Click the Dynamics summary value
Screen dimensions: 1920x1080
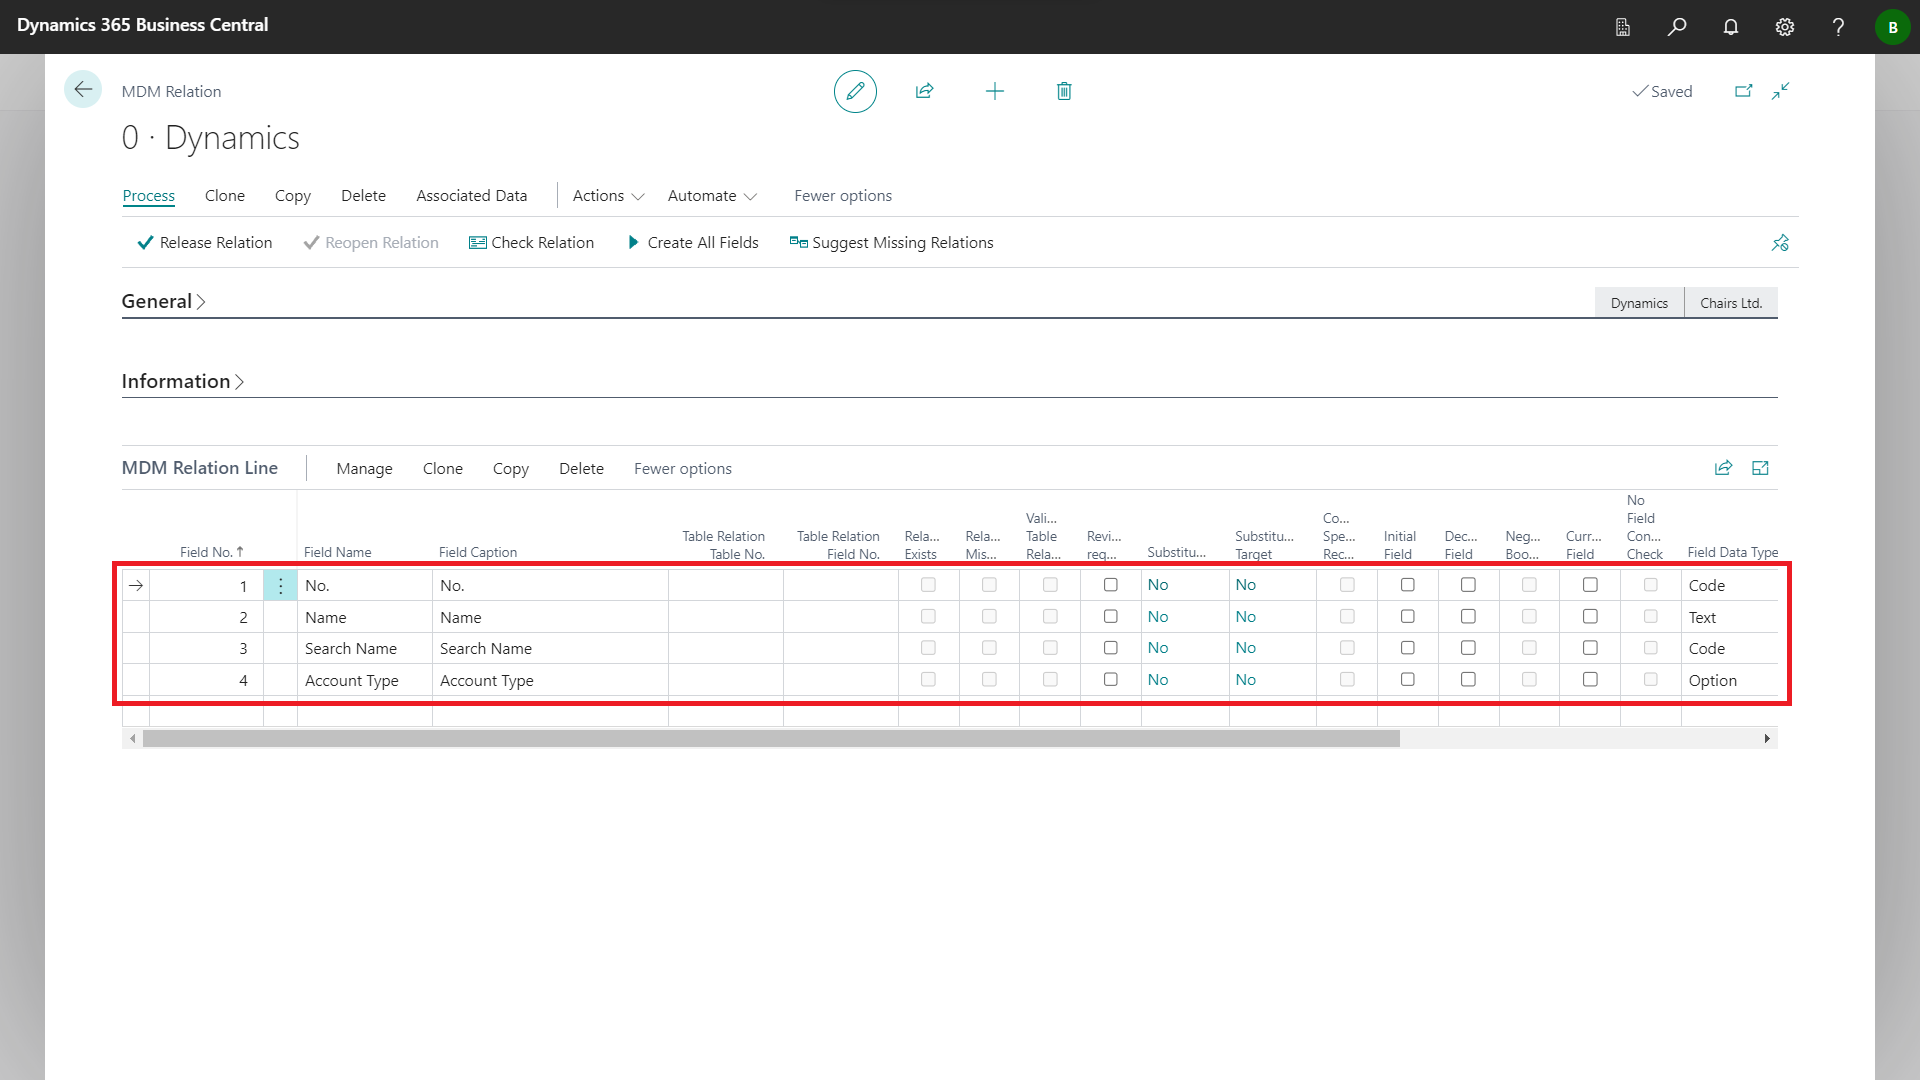[x=1639, y=303]
